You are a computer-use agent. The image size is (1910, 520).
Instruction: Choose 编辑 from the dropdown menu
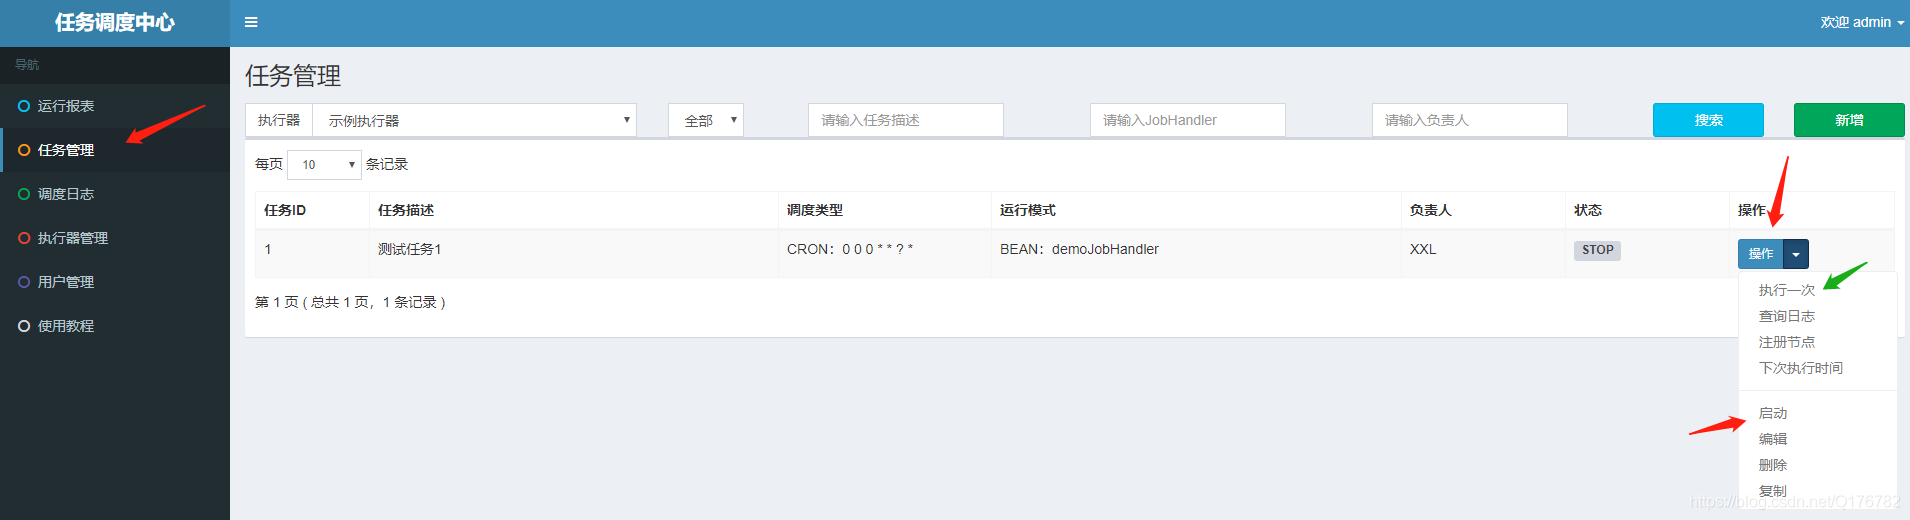pos(1773,439)
